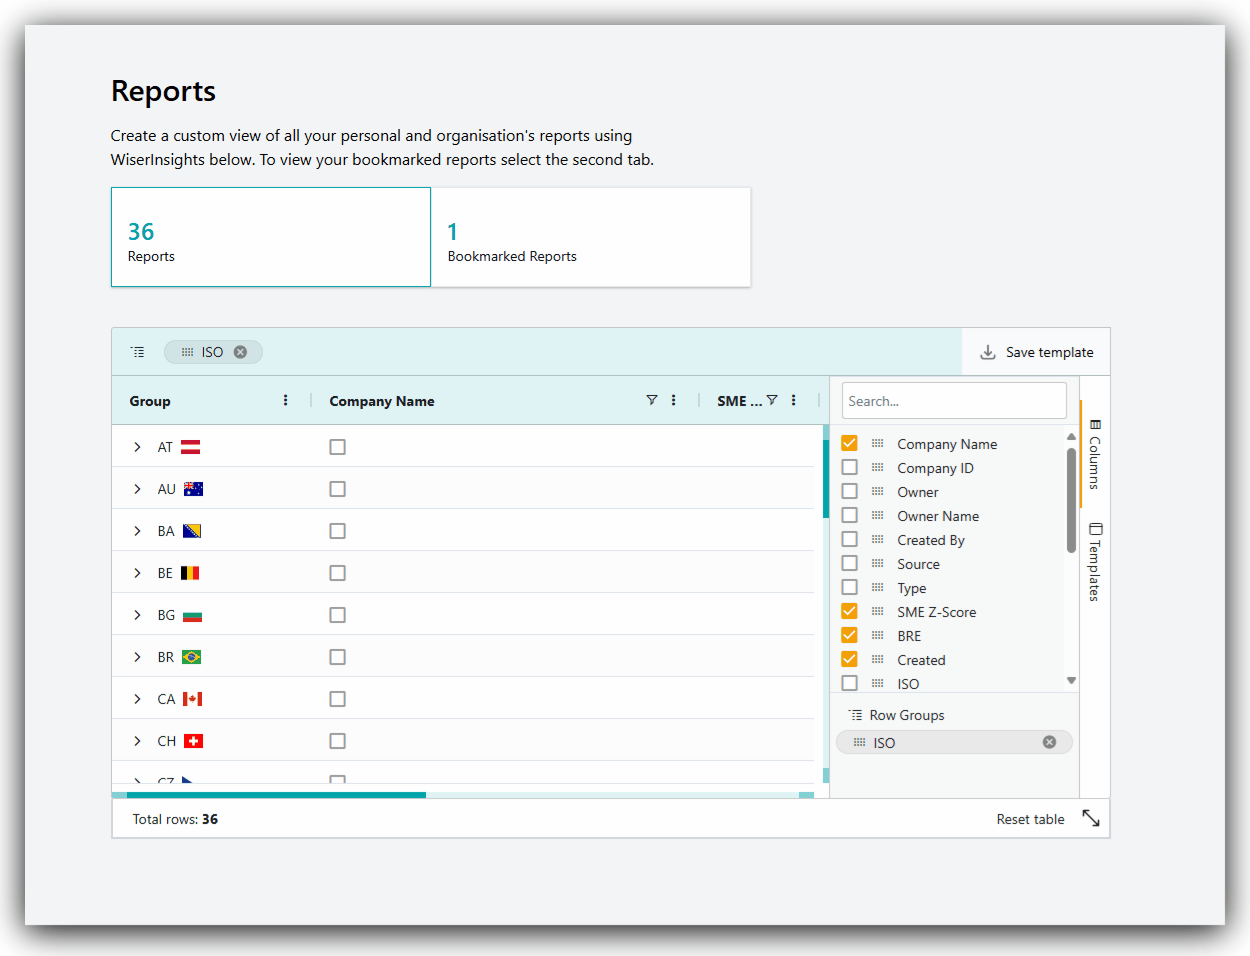Expand the BR group row
Image resolution: width=1250 pixels, height=956 pixels.
[x=137, y=657]
